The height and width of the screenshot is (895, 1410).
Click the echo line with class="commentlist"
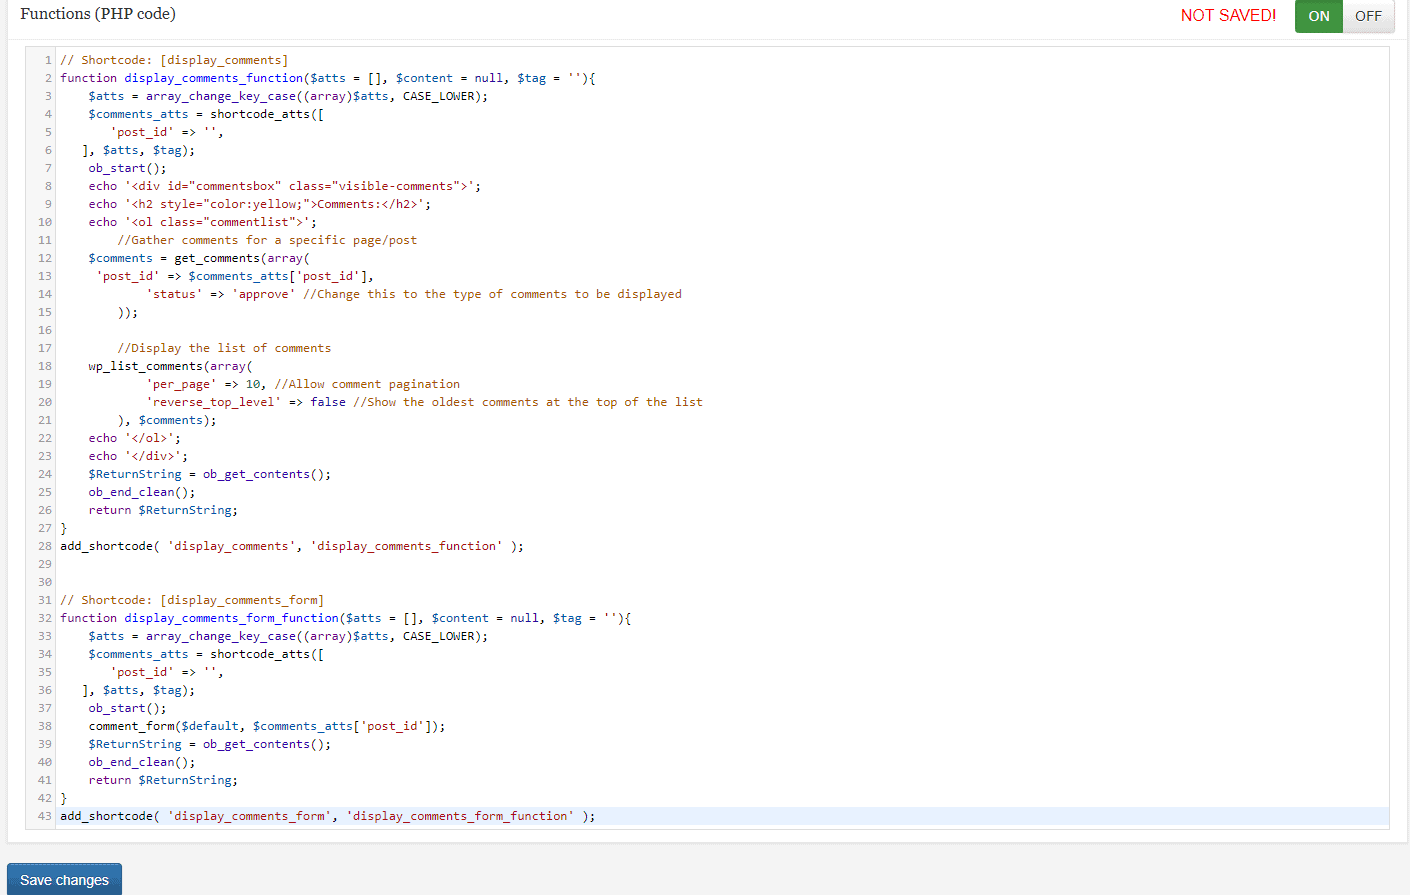tap(203, 222)
